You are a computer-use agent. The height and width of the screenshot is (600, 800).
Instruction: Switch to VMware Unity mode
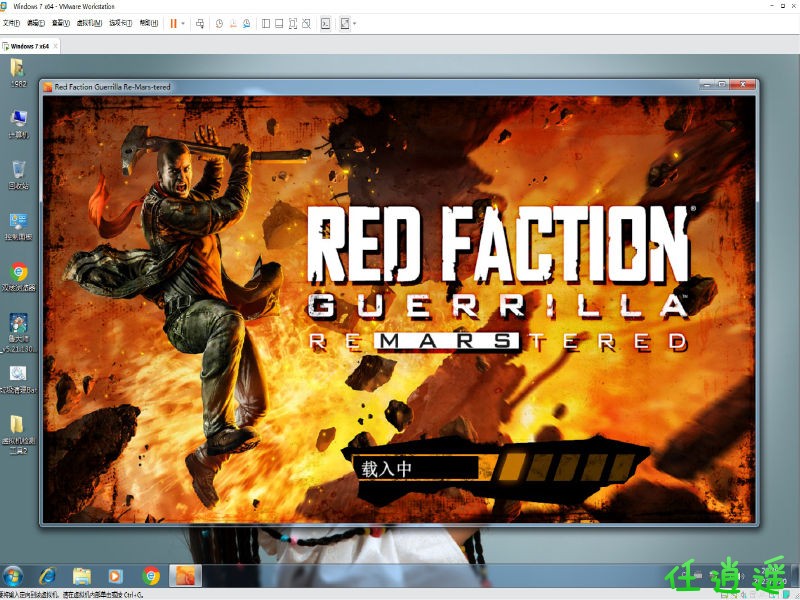(306, 23)
